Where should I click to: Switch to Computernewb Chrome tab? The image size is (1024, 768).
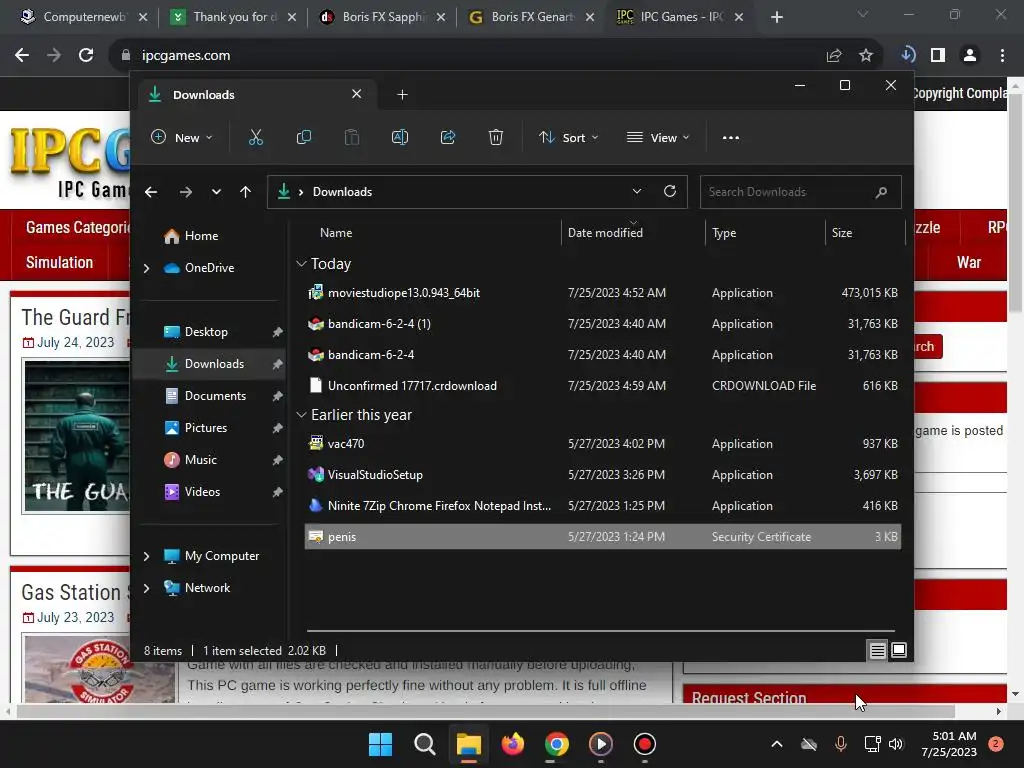pos(83,17)
